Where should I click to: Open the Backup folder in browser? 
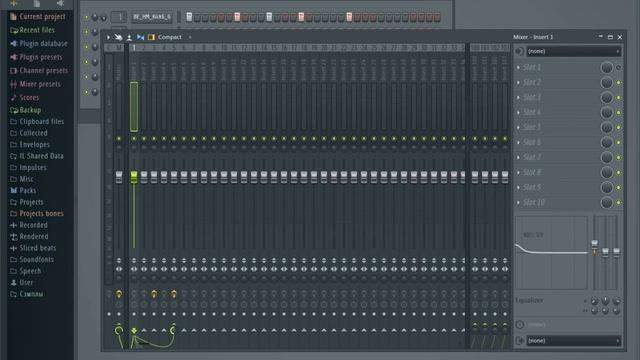point(25,110)
